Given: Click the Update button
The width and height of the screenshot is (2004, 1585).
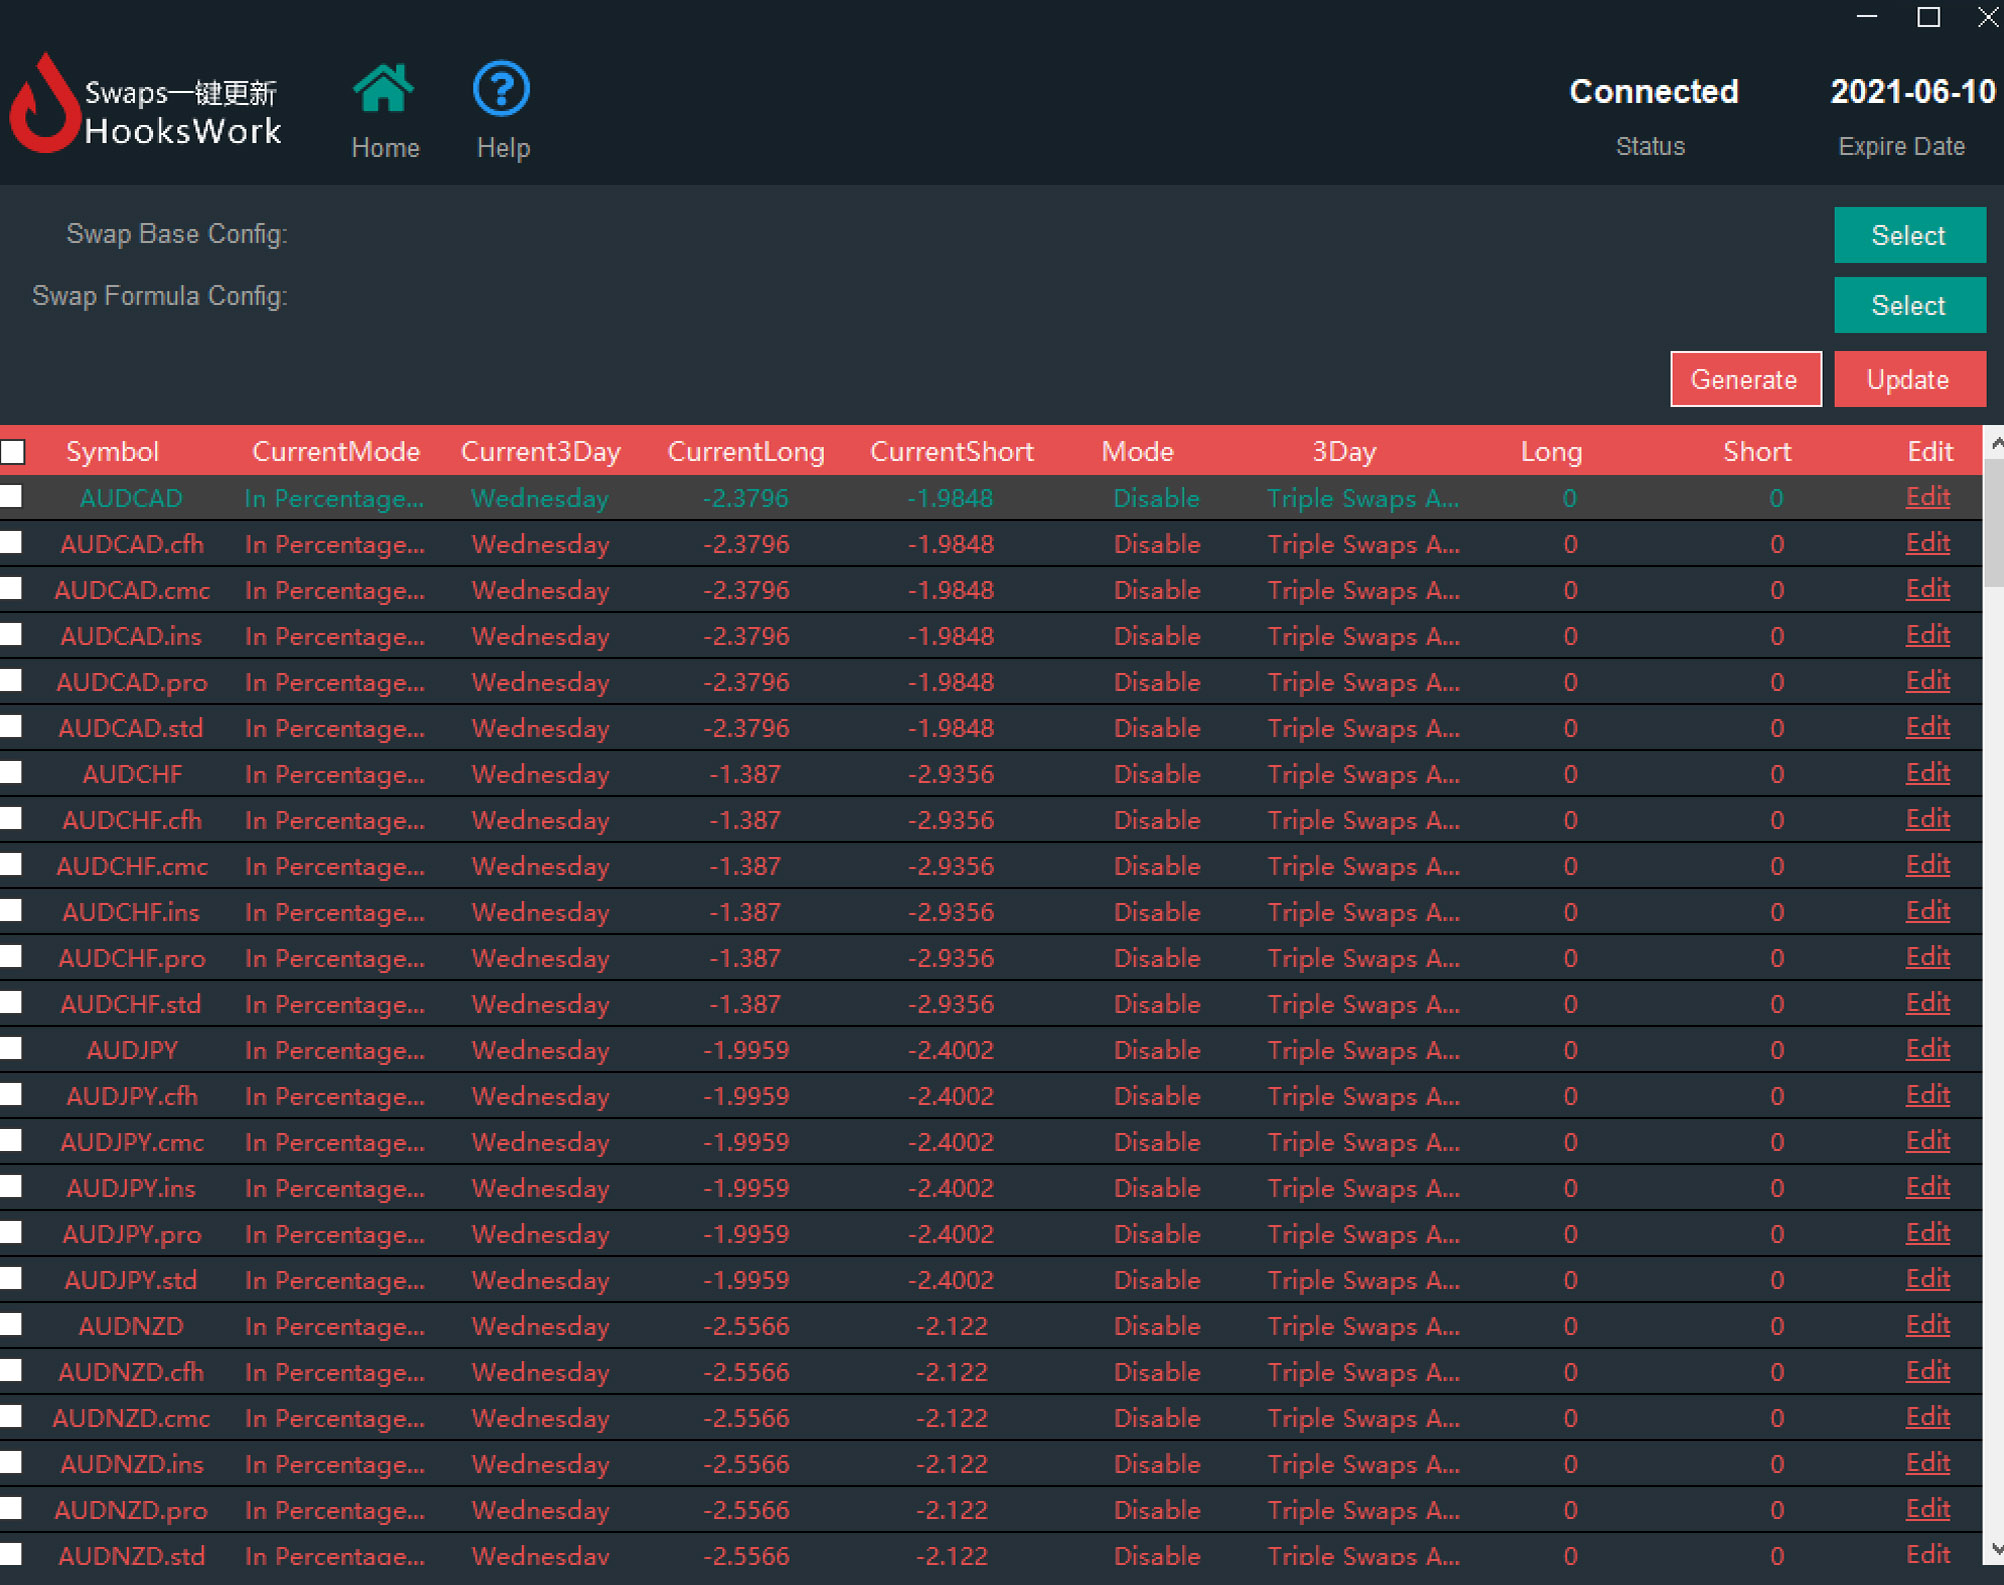Looking at the screenshot, I should click(1909, 380).
